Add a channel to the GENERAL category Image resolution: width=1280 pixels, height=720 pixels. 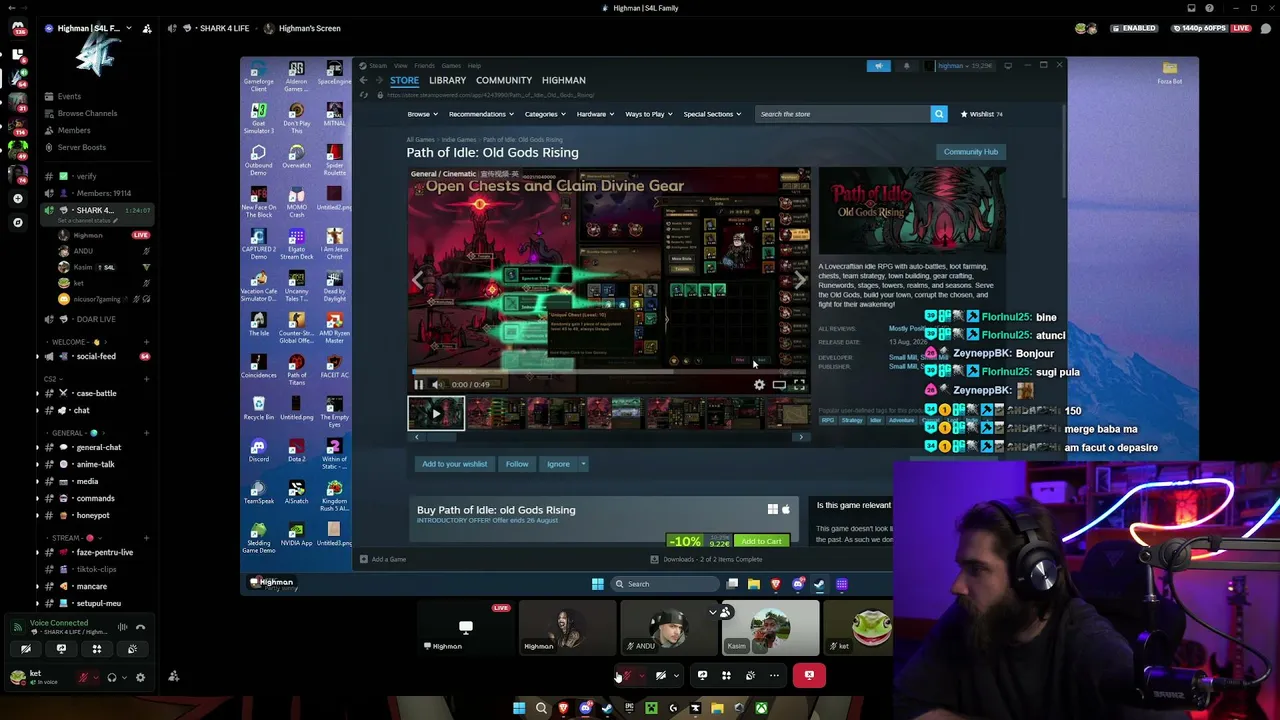tap(146, 433)
